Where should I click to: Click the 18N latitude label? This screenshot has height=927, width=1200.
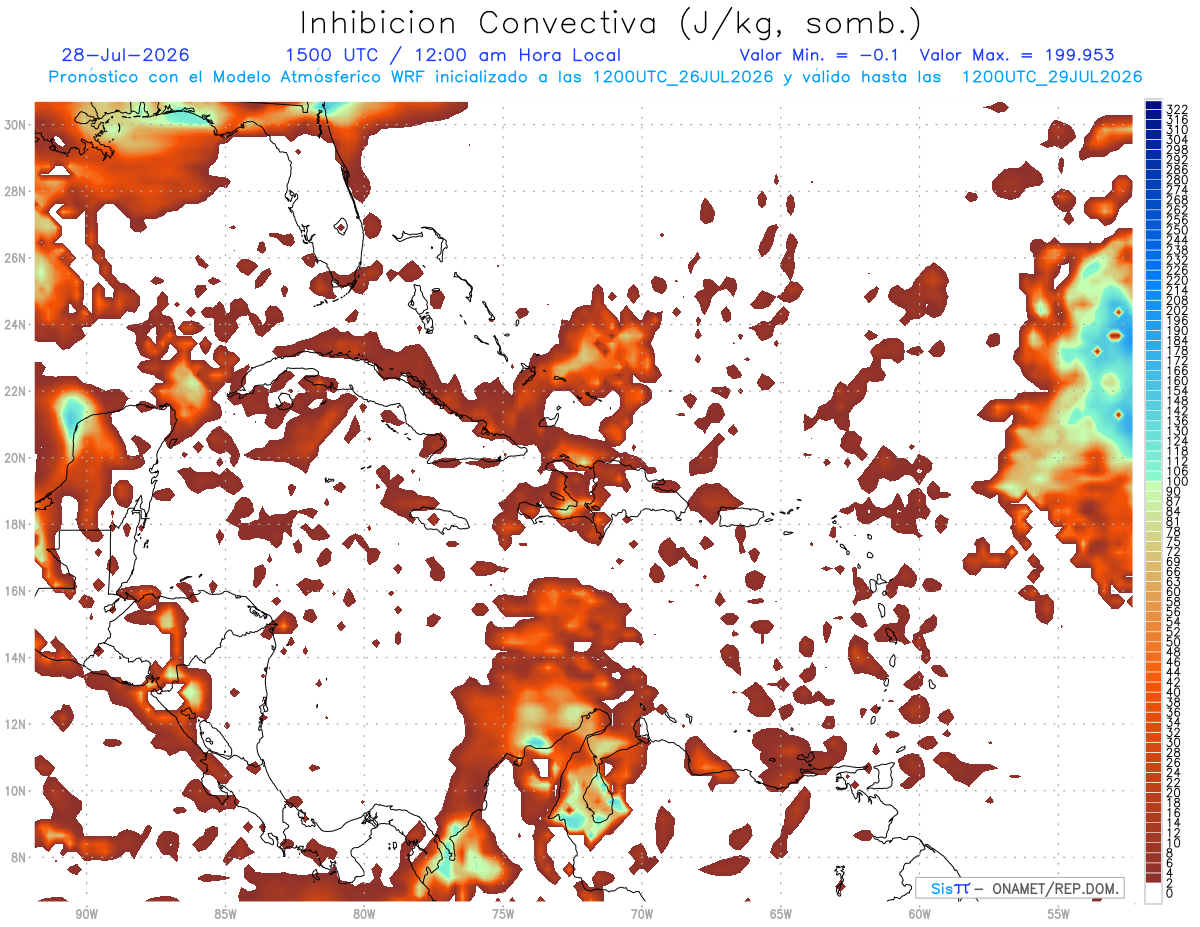coord(16,524)
